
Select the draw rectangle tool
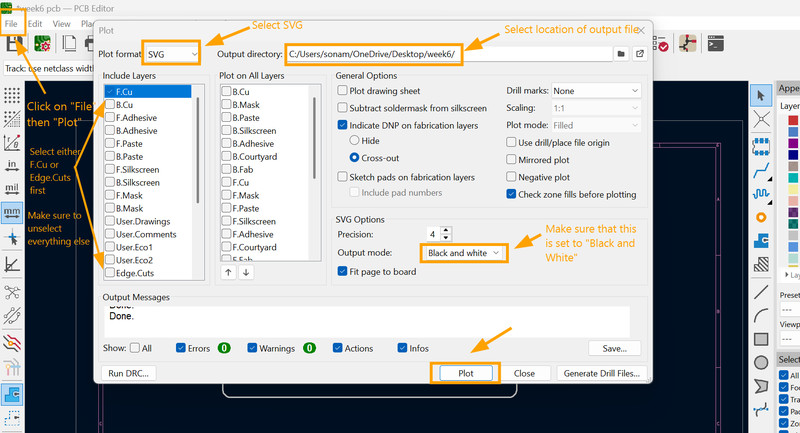761,339
